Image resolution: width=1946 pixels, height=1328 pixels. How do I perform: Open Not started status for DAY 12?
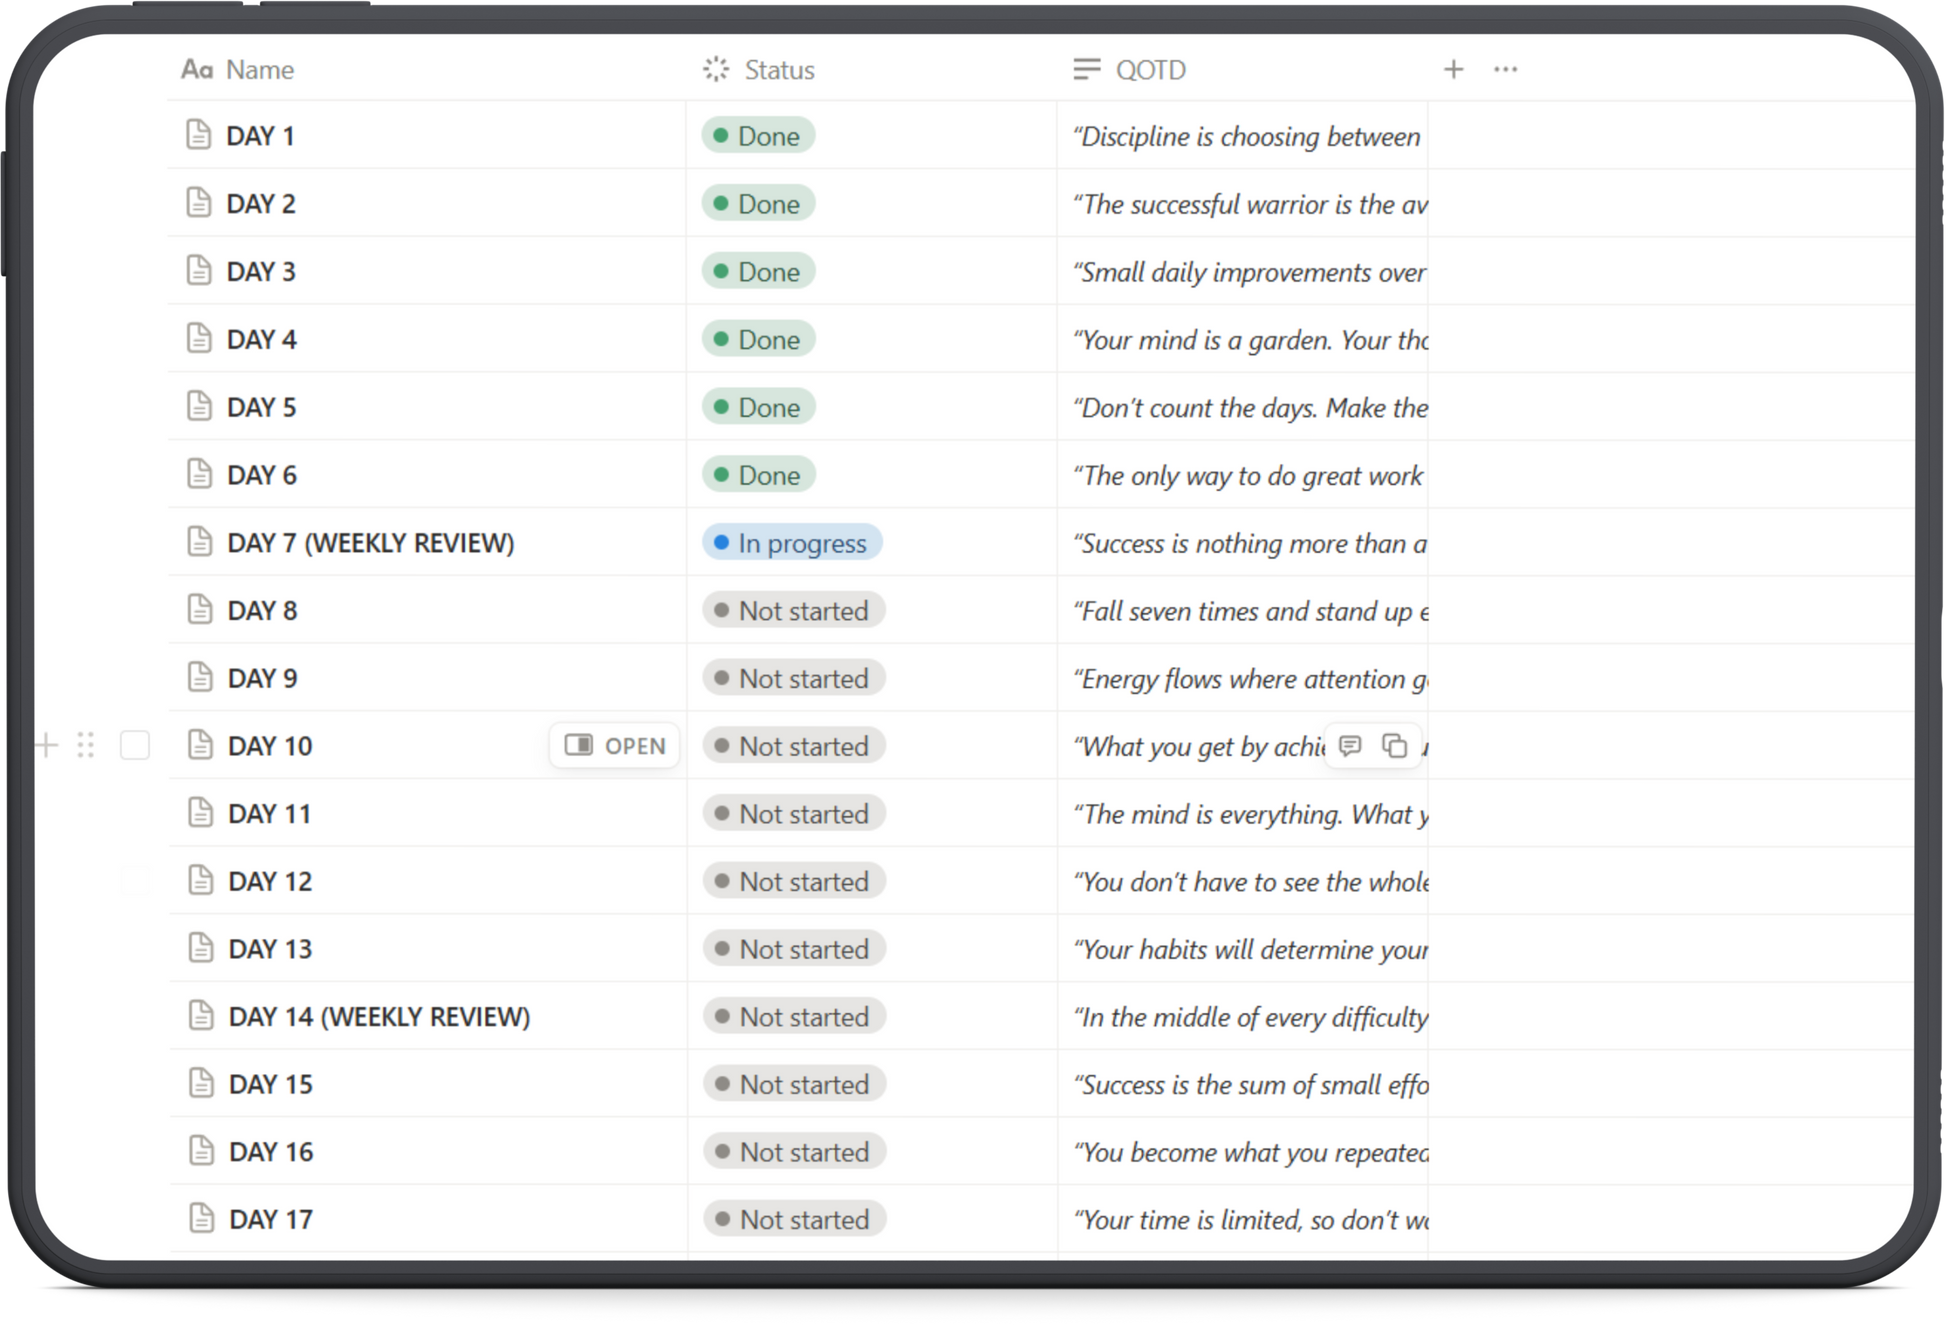(x=794, y=881)
